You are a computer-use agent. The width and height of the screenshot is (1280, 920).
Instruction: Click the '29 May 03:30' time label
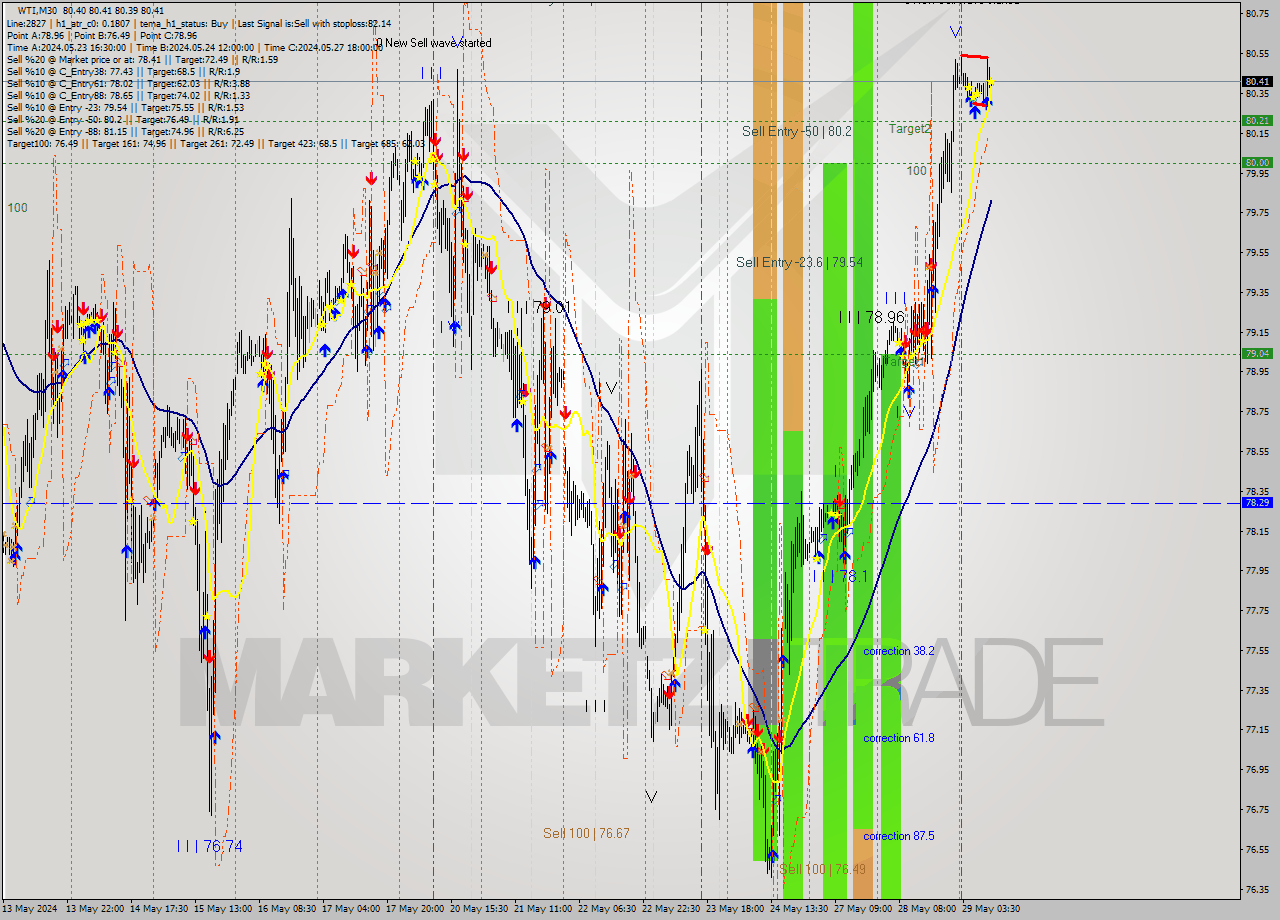click(x=991, y=909)
